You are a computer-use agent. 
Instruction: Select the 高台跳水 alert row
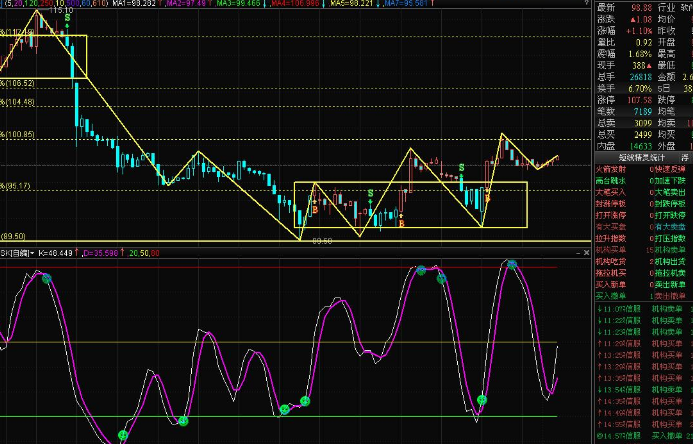(624, 181)
